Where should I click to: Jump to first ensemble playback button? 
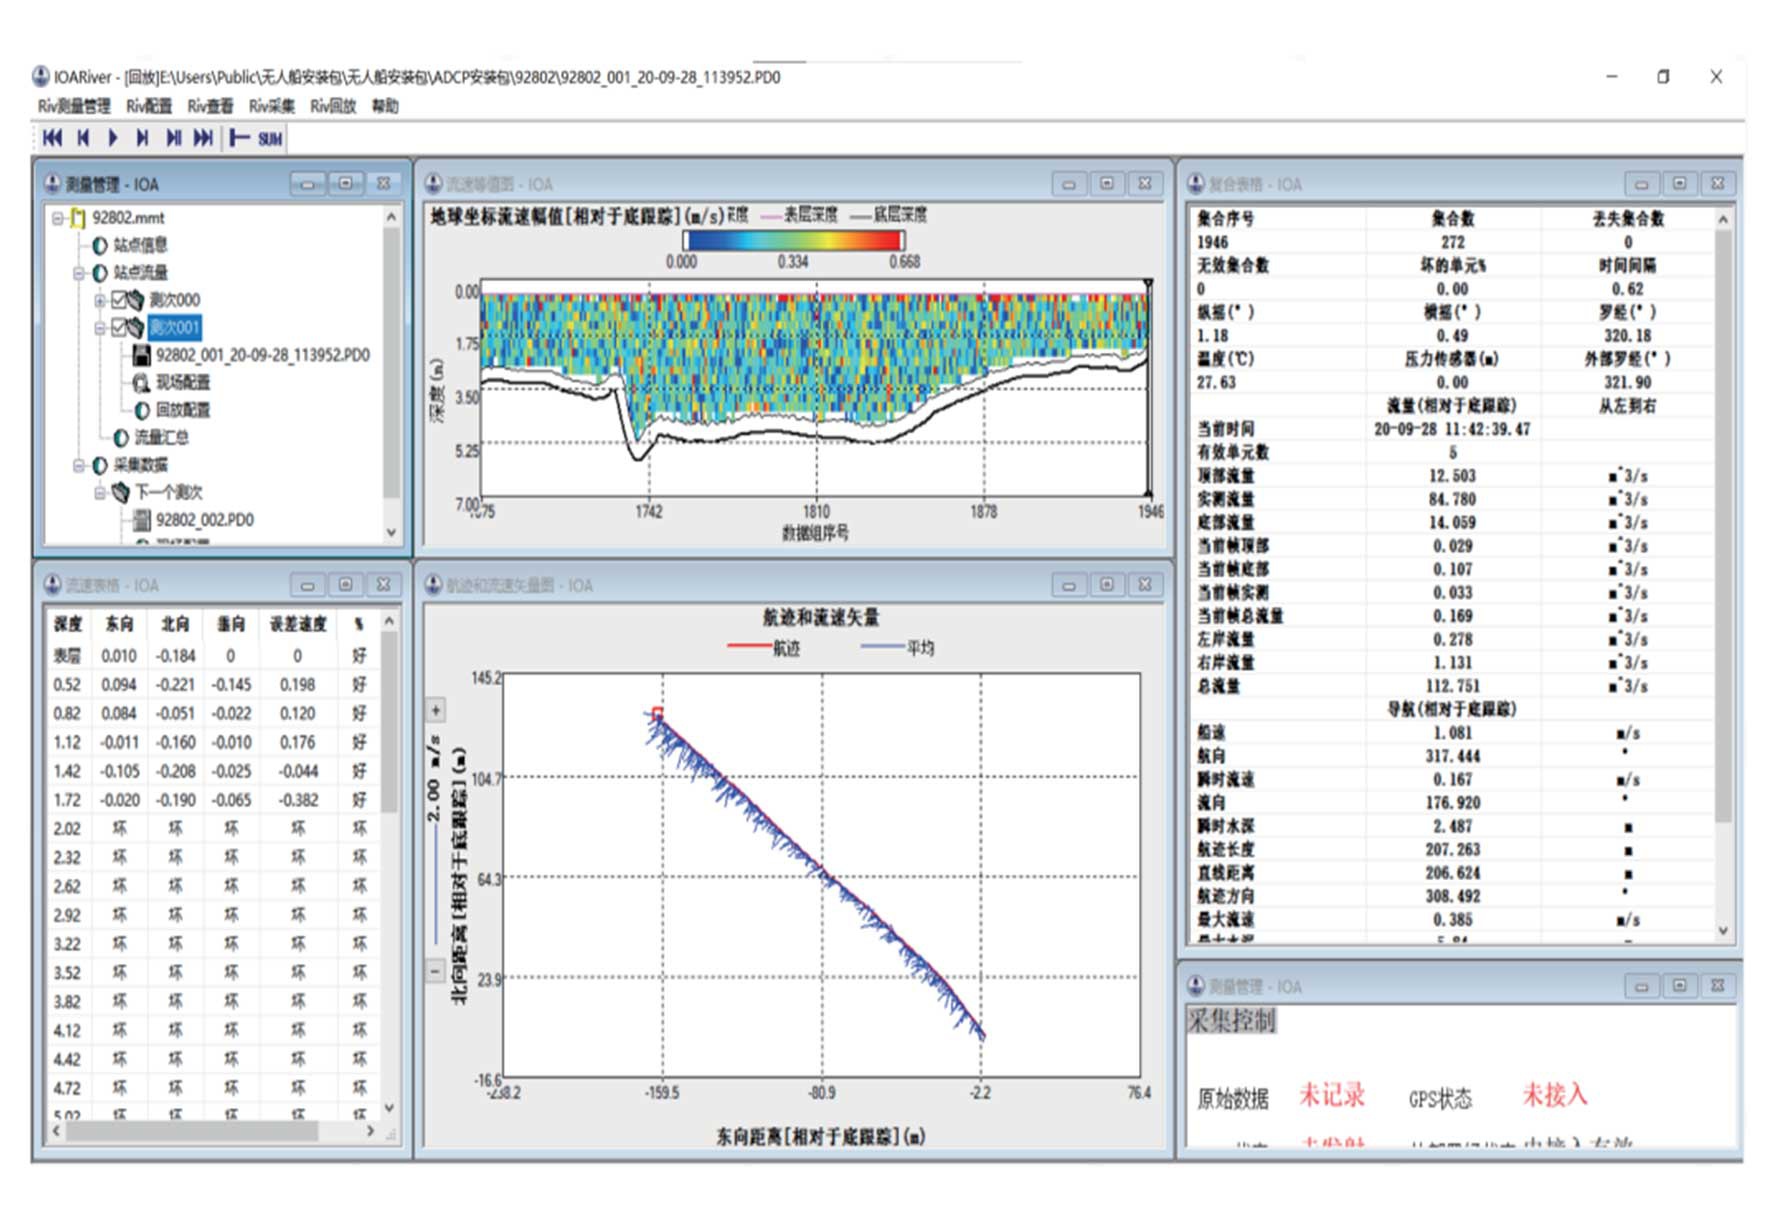53,138
